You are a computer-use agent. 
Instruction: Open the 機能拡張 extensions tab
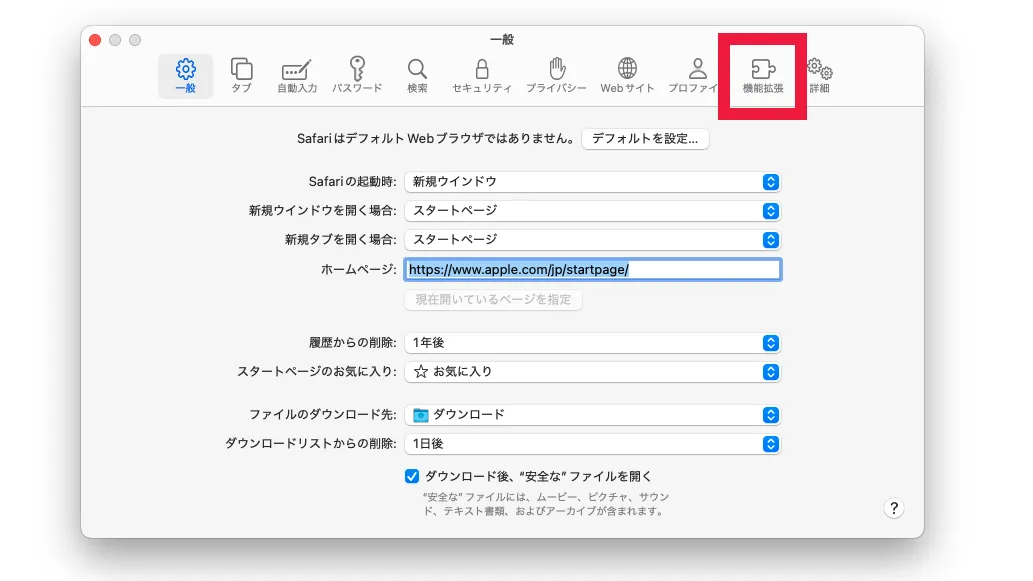(763, 76)
